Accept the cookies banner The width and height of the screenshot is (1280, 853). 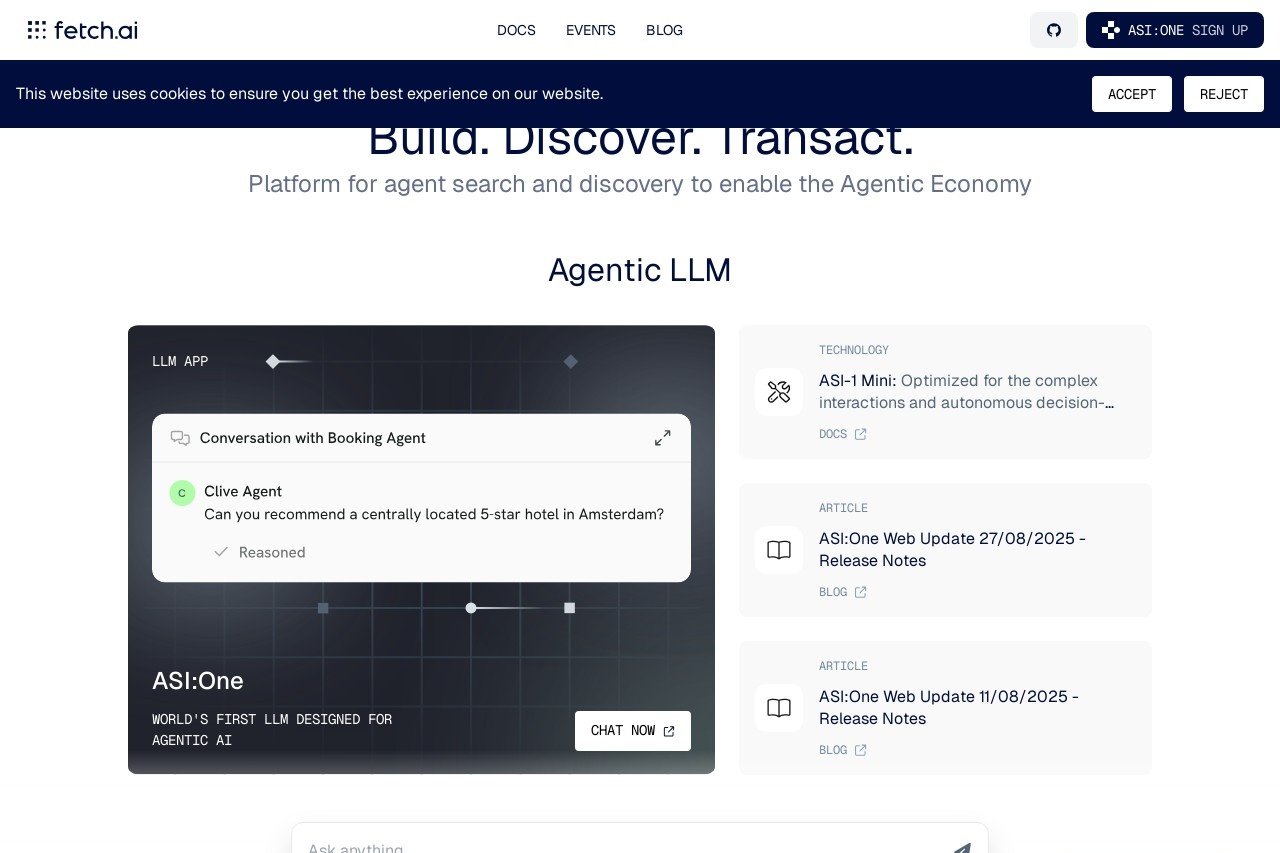[1132, 94]
